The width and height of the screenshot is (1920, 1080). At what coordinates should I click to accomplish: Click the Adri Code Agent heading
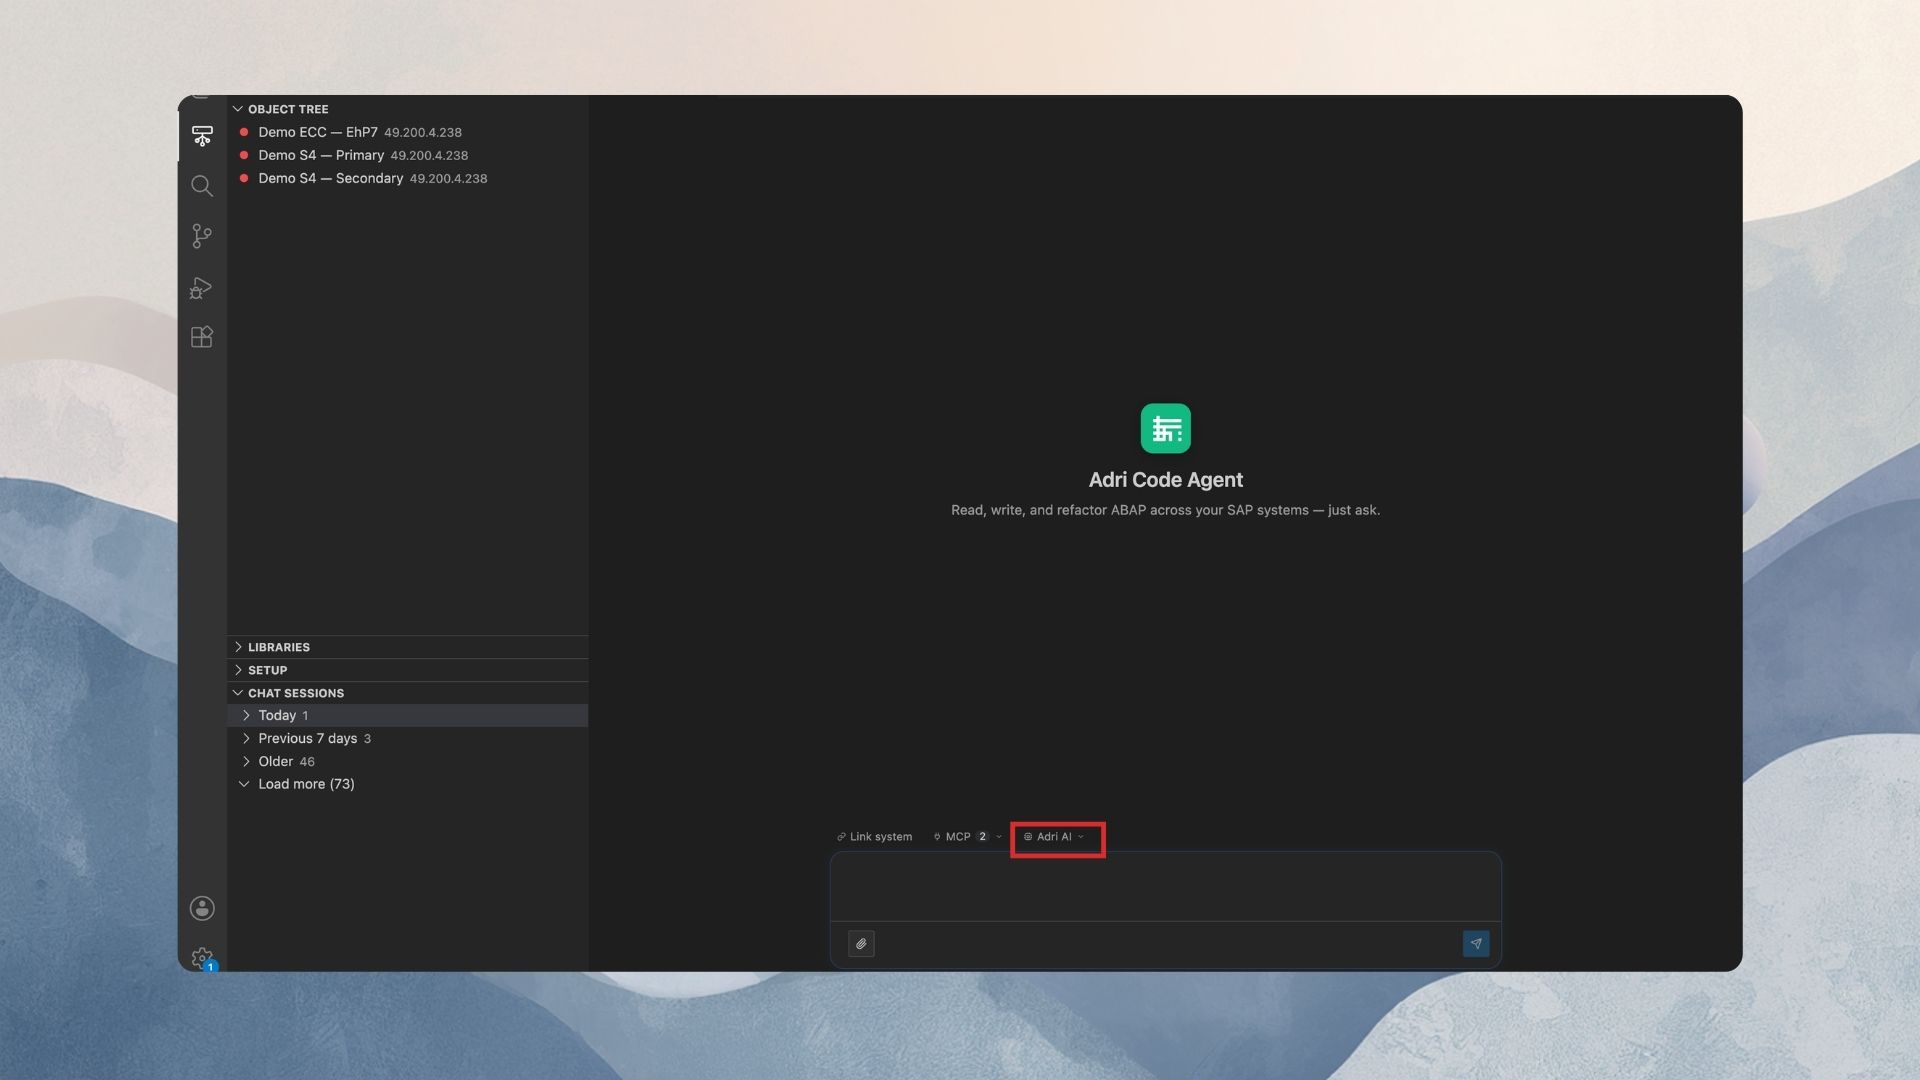(1166, 480)
